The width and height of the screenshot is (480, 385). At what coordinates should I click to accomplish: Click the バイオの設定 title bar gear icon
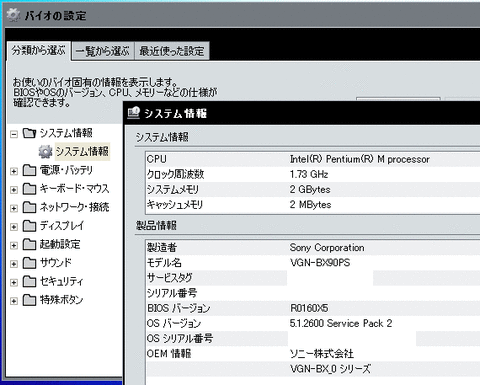(13, 15)
